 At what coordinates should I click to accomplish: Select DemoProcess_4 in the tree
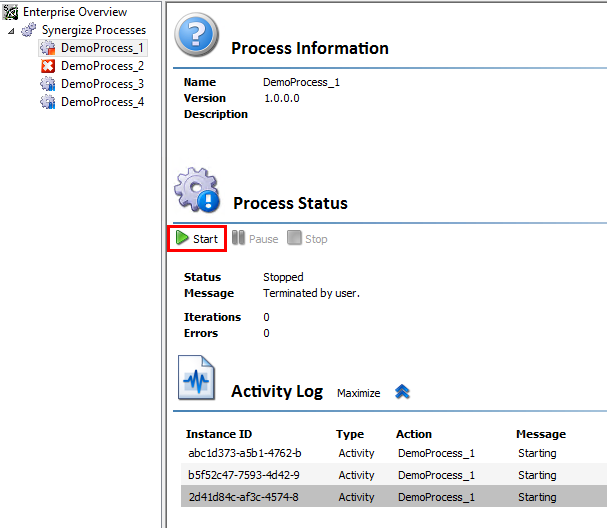[102, 102]
